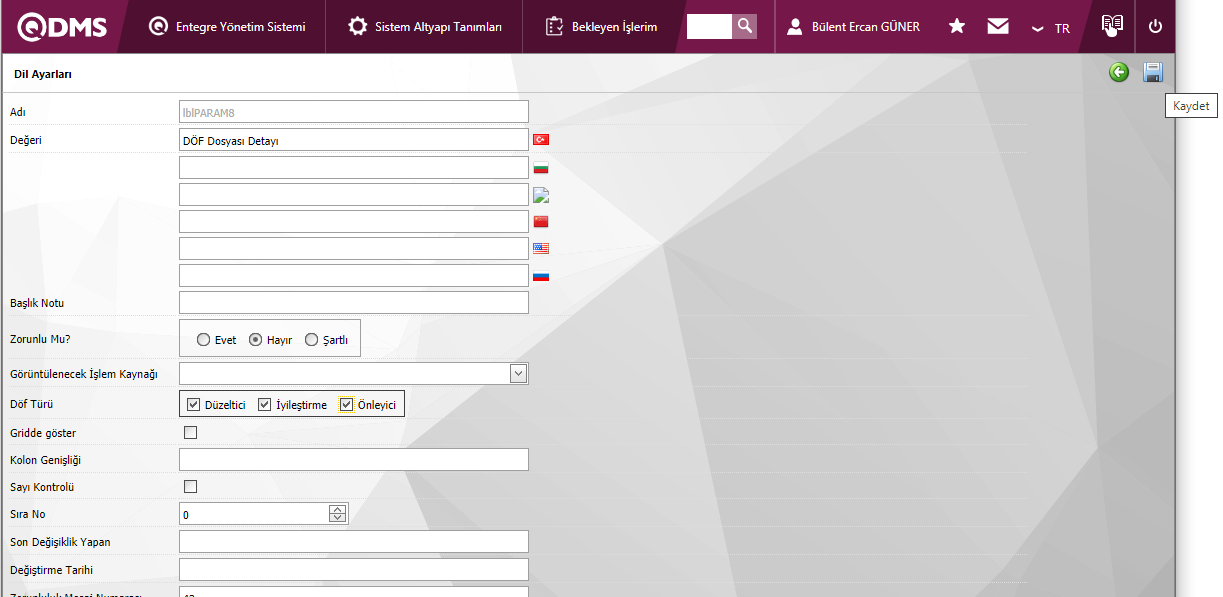Click Değiştirme Tarihi field

click(x=353, y=570)
